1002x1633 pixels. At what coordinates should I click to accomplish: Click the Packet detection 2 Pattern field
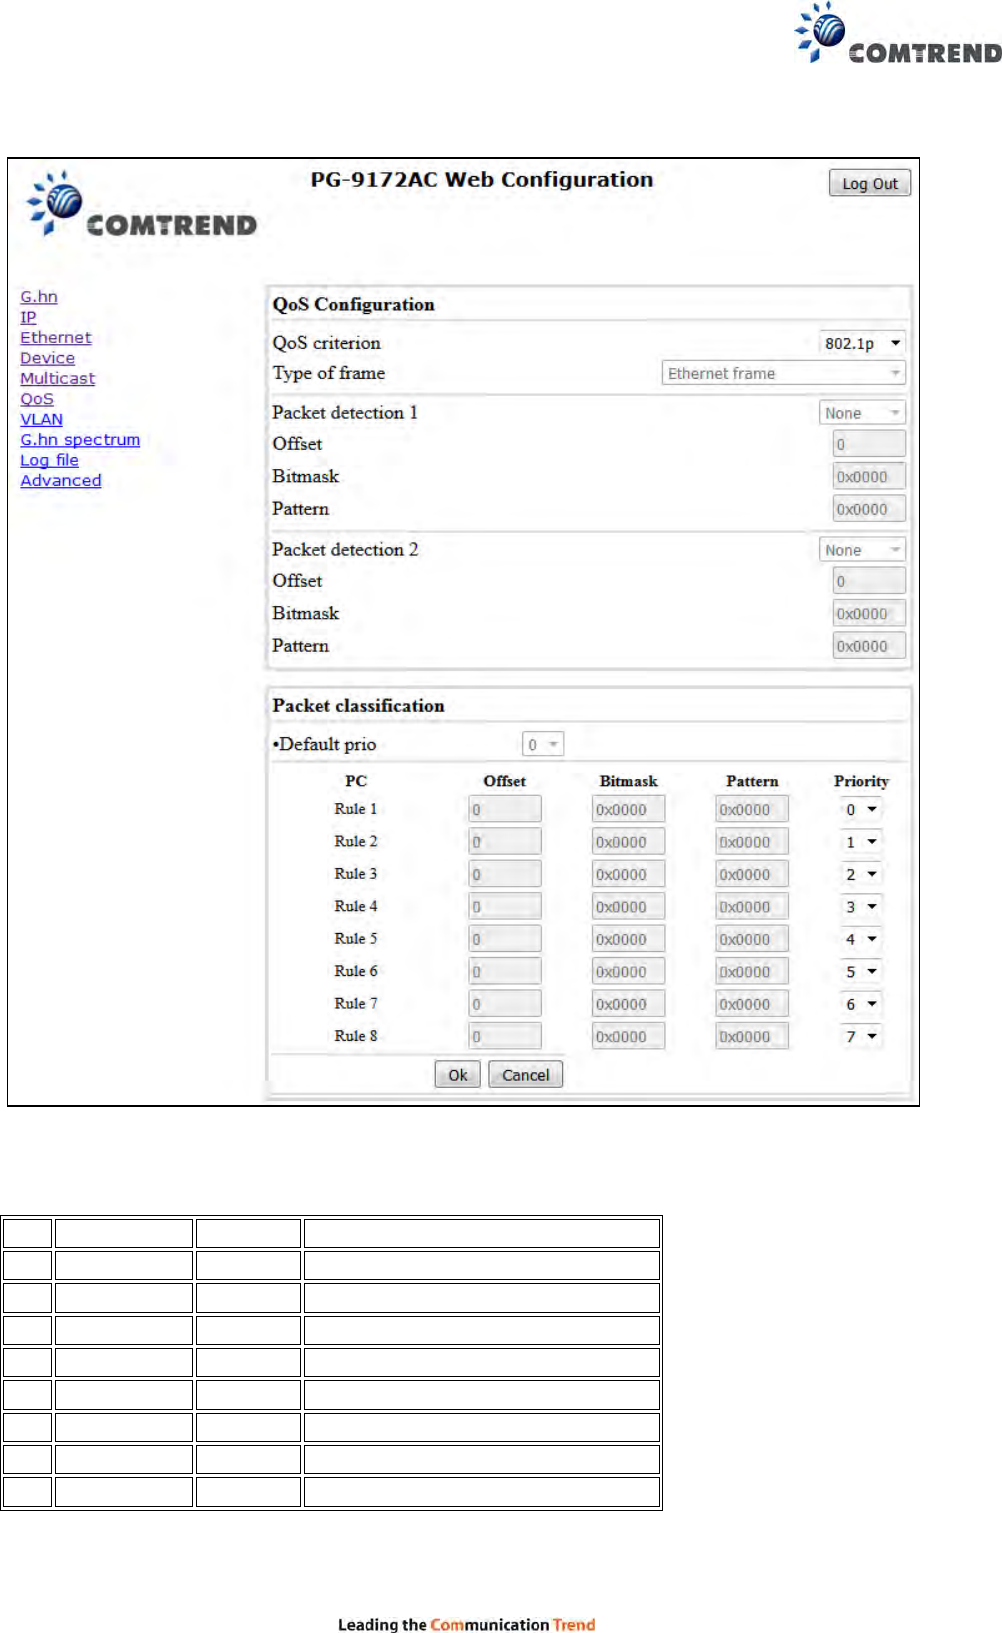[869, 646]
